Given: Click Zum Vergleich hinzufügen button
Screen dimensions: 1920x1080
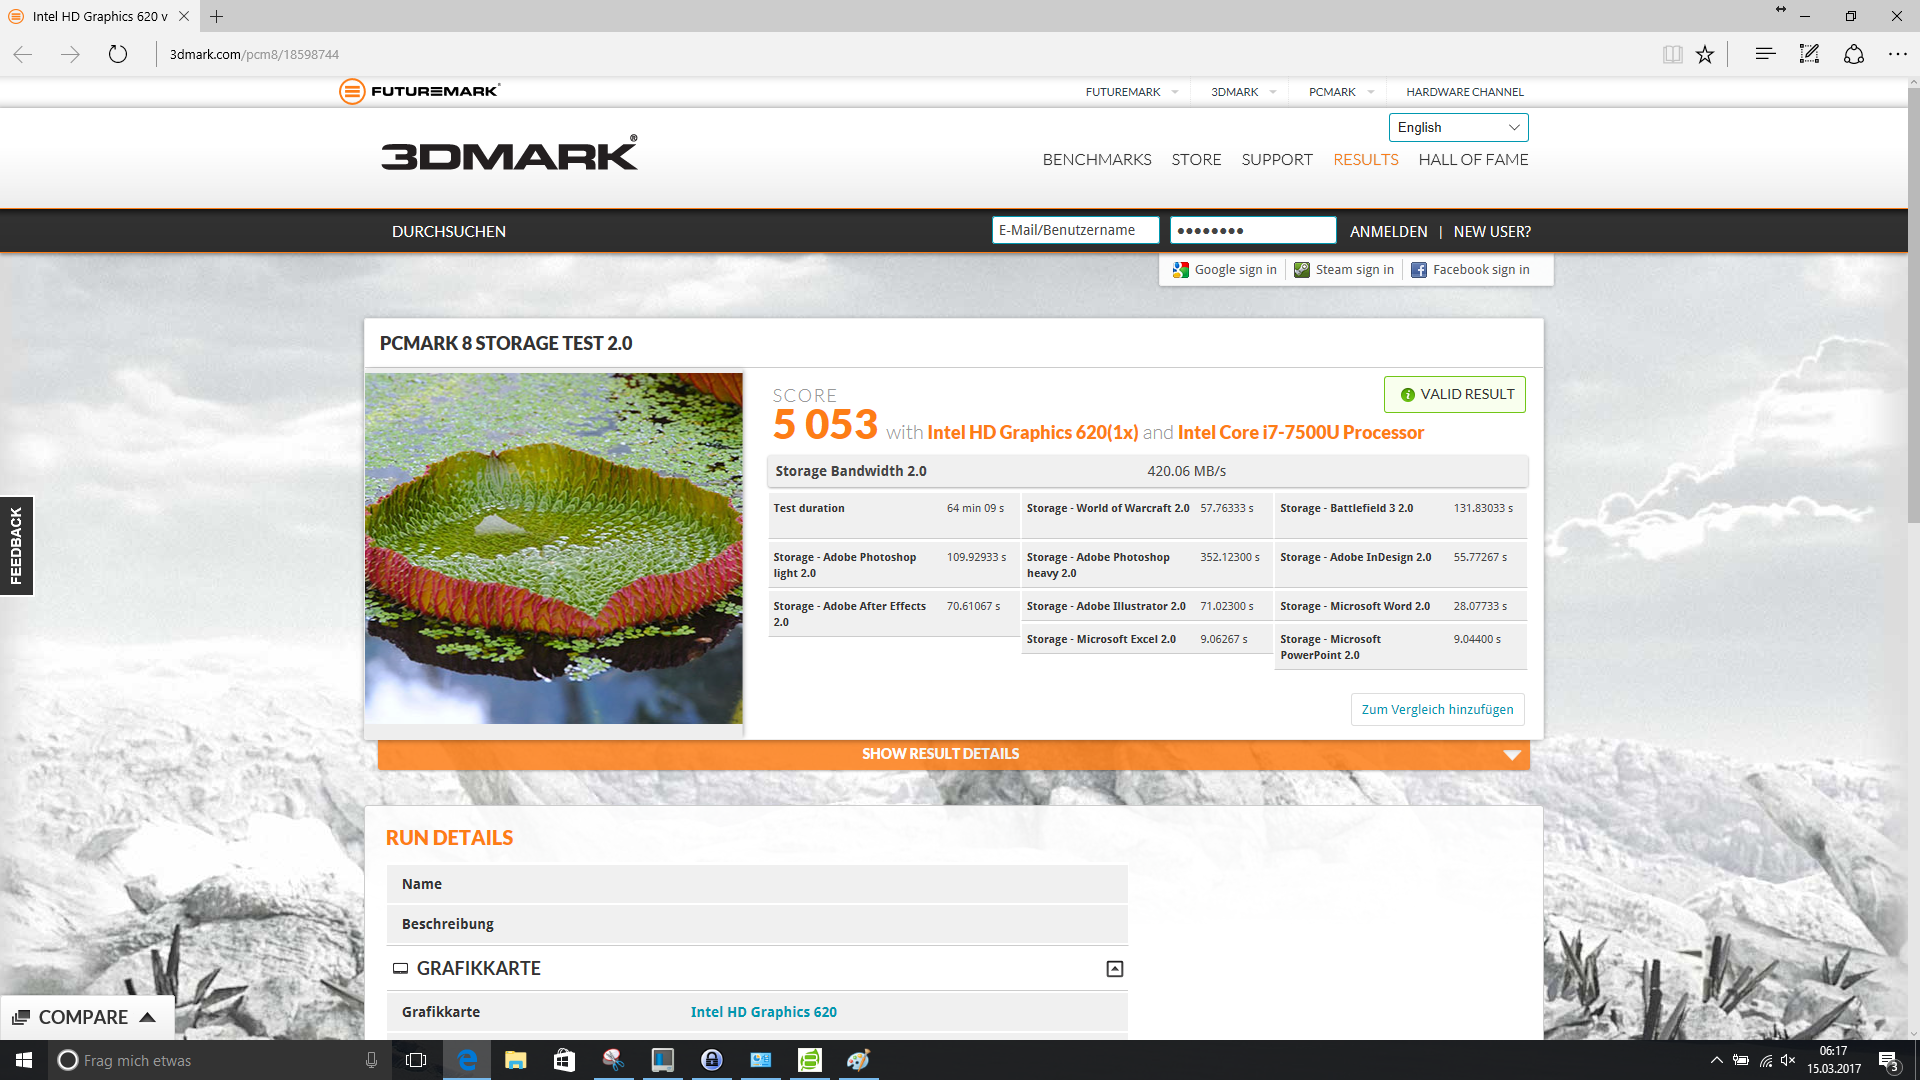Looking at the screenshot, I should pos(1437,709).
